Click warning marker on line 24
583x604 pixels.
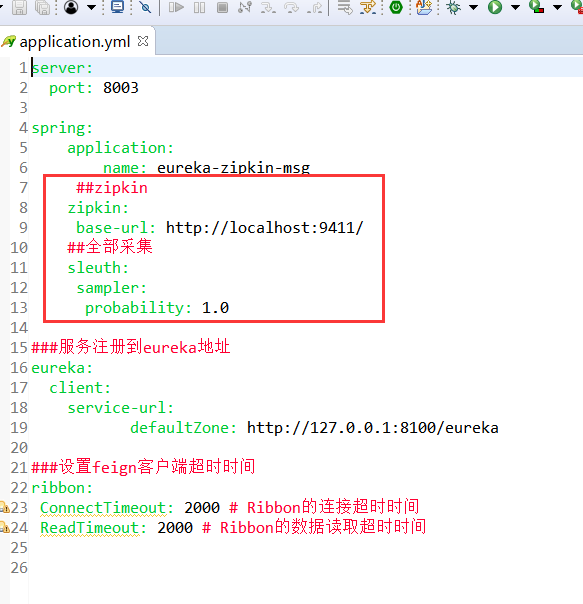coord(5,527)
